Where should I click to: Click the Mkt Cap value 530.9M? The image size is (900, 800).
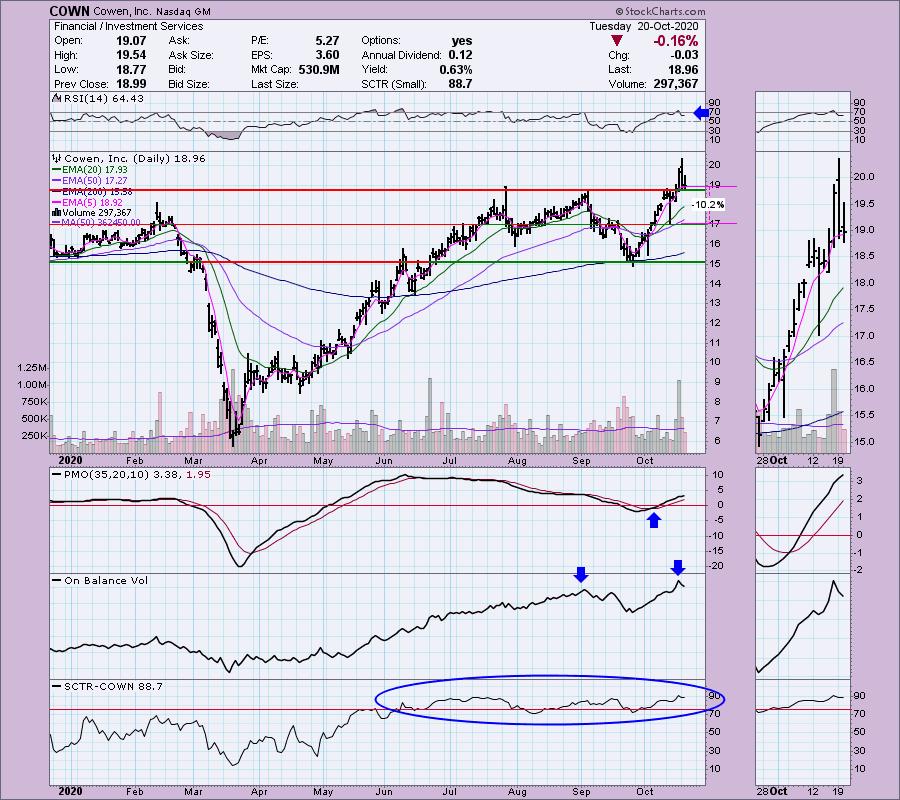click(x=319, y=69)
